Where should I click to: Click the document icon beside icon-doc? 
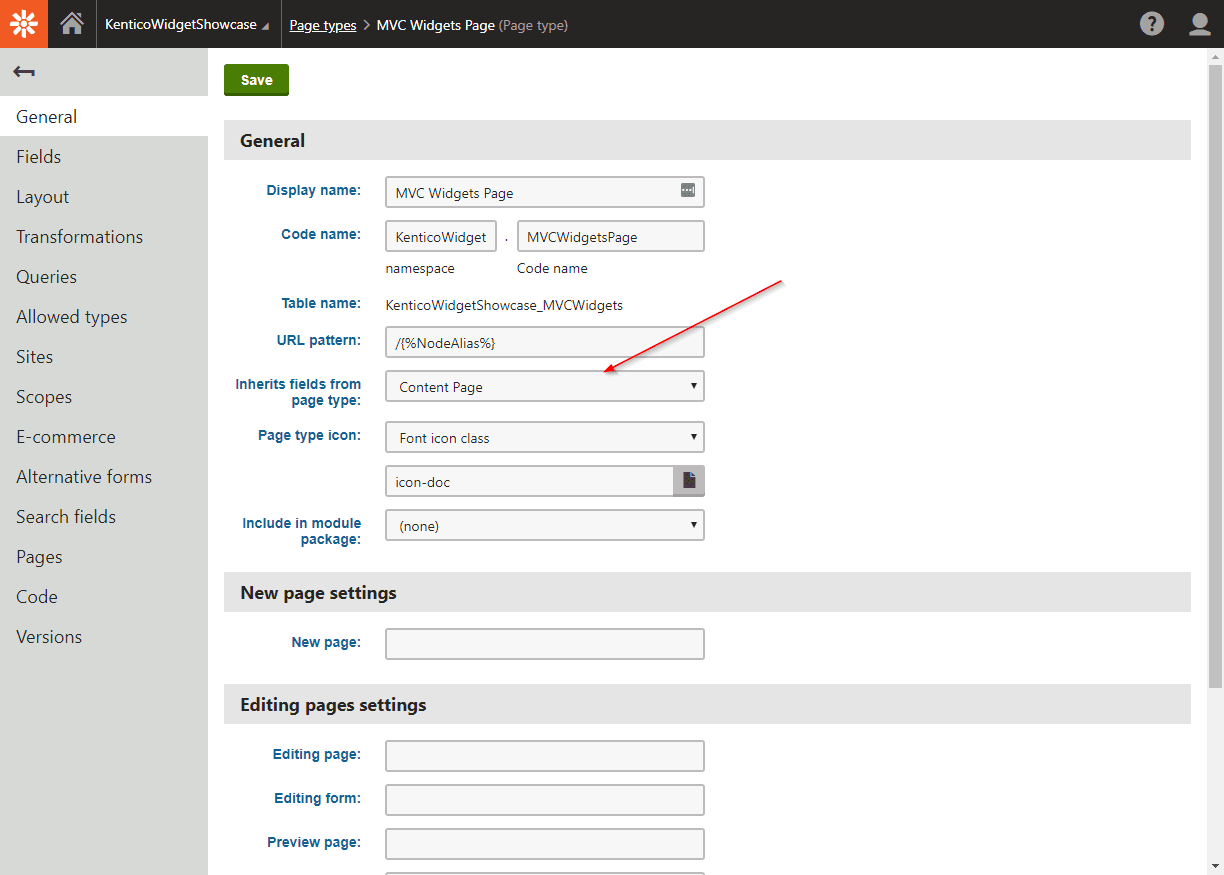689,481
